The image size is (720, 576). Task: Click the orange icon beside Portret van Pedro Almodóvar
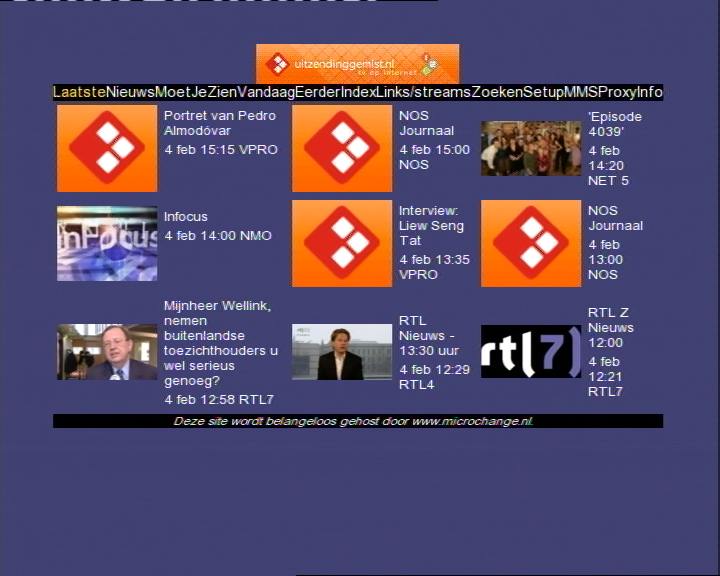pyautogui.click(x=107, y=148)
